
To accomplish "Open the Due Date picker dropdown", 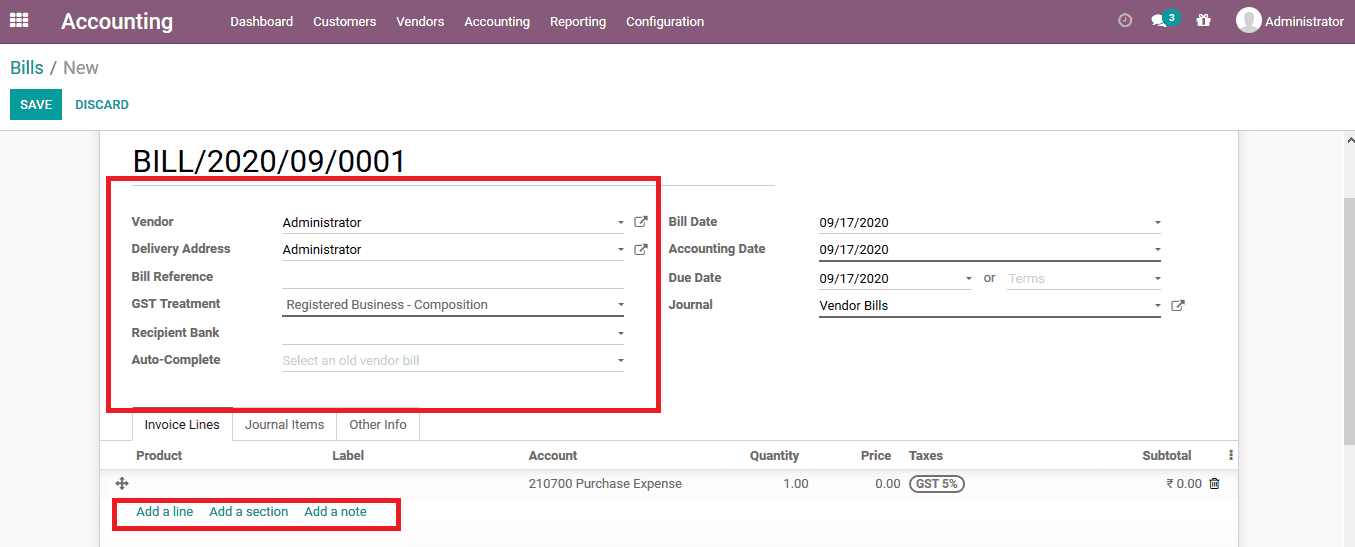I will coord(968,279).
